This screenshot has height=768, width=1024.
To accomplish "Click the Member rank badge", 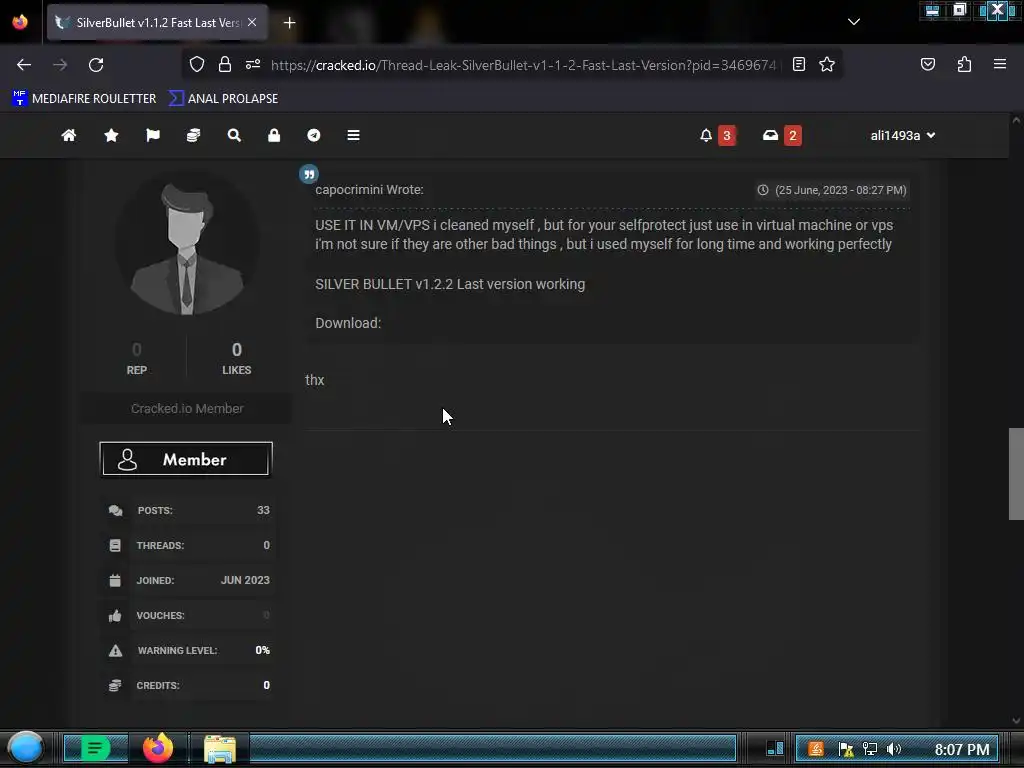I will click(x=186, y=459).
